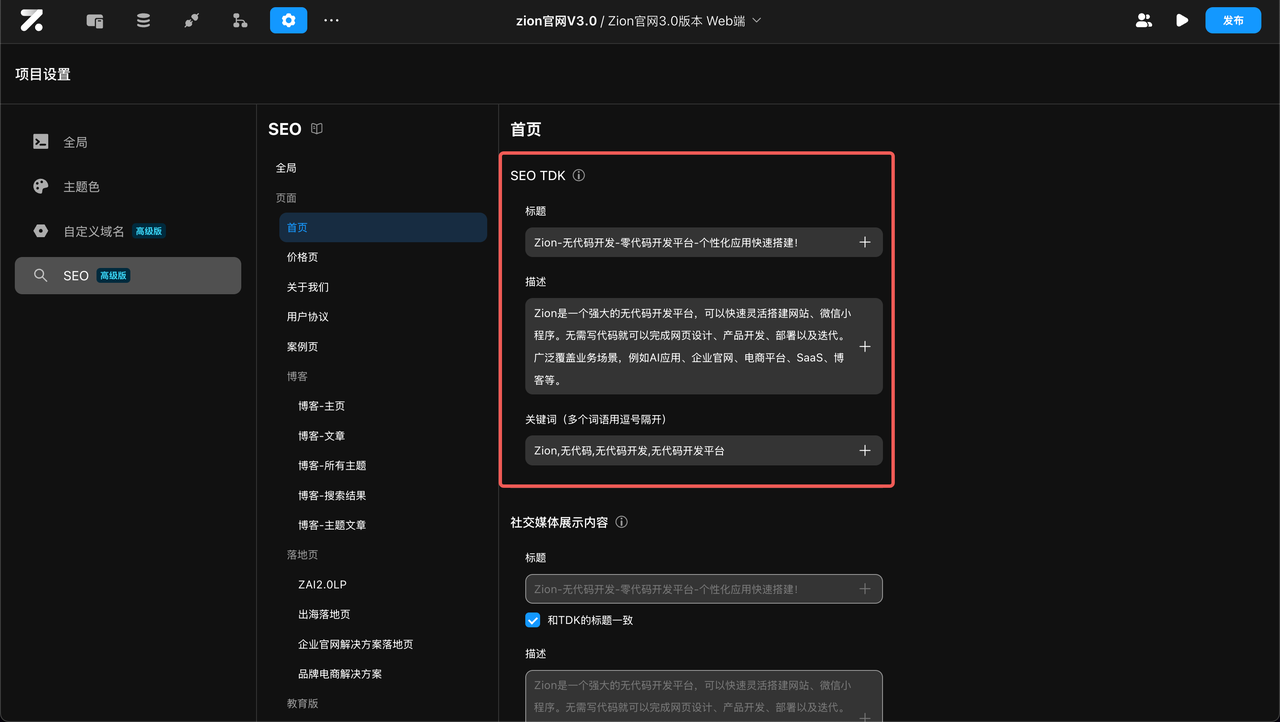The image size is (1280, 722).
Task: Click the 落地页 group heading
Action: coord(303,555)
